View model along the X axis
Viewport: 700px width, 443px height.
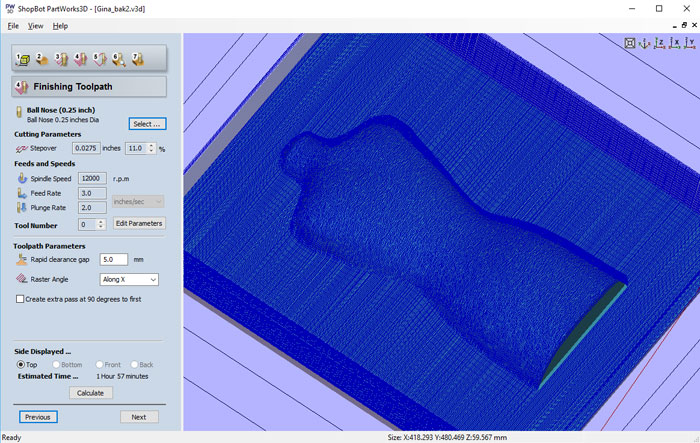point(675,43)
